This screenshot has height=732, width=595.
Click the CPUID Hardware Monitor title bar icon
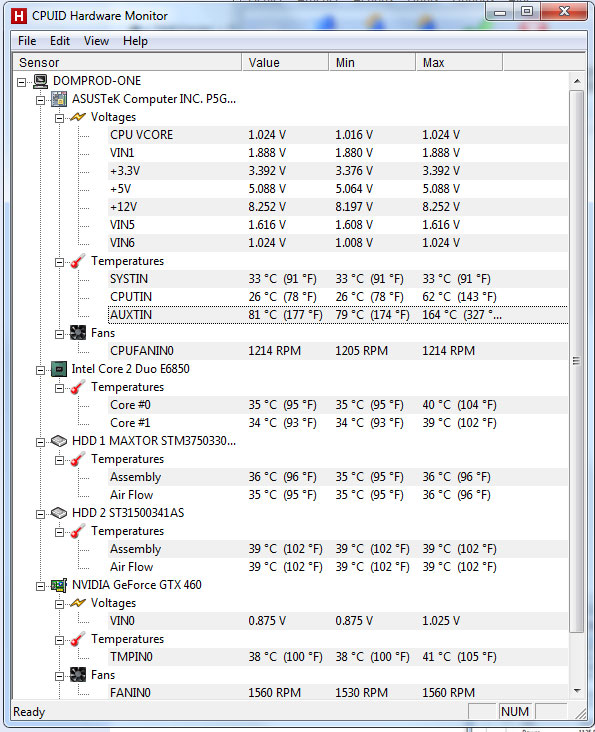pos(18,16)
